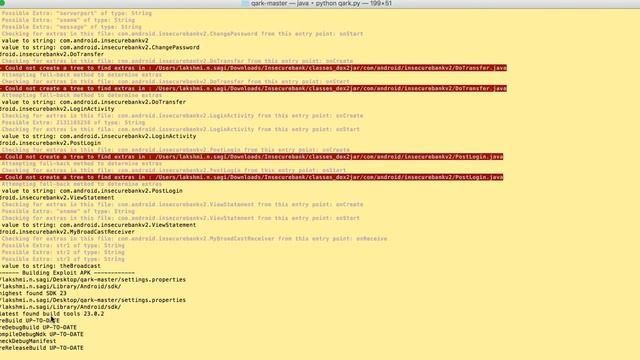Click the 'ompileDebugNdk UP-TO-DATE' line
Viewport: 640px width, 360px height.
(42, 334)
